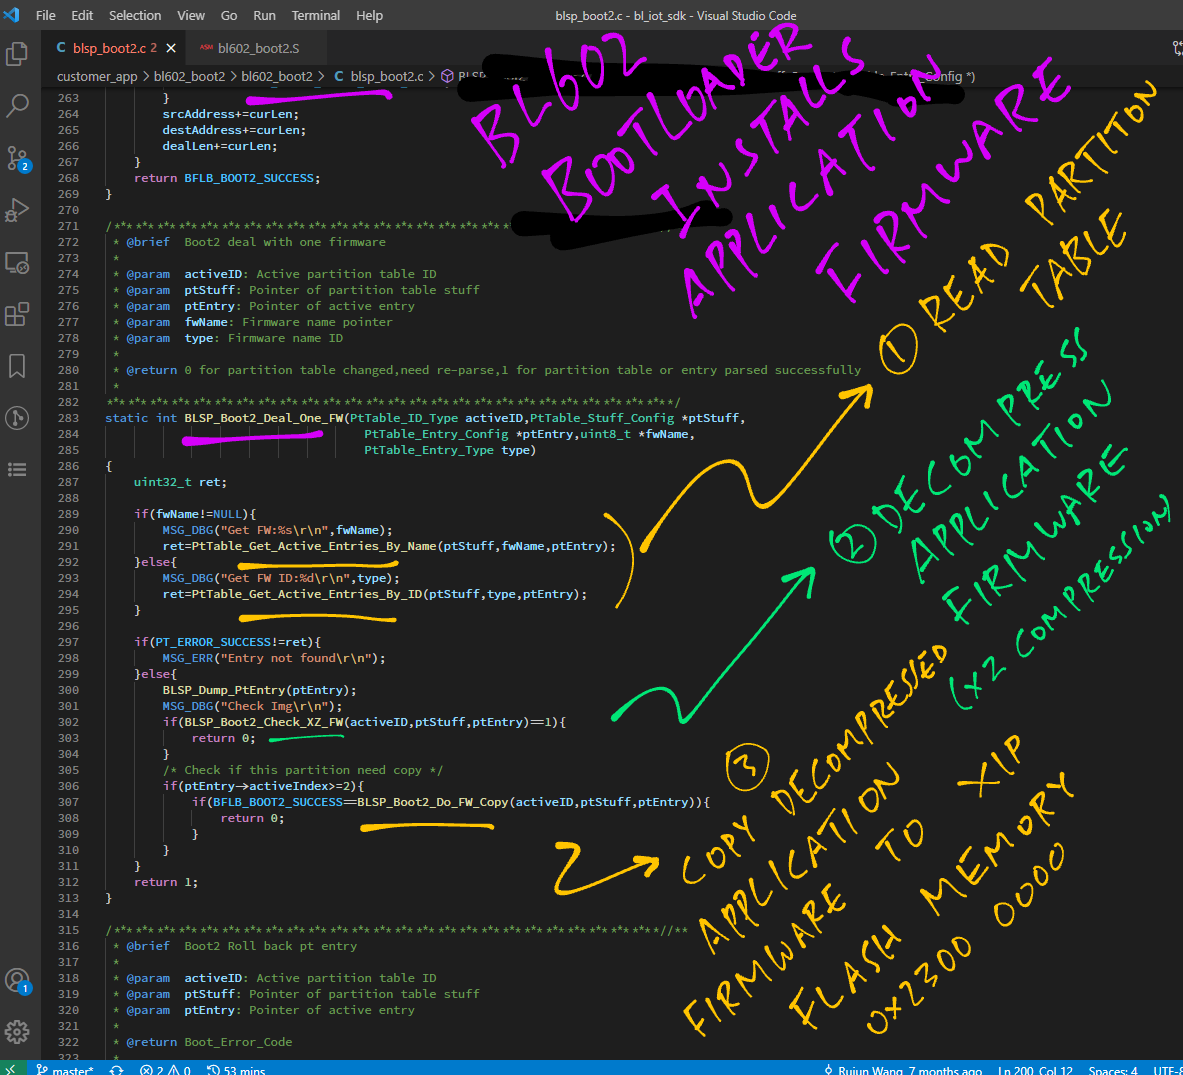Viewport: 1183px width, 1075px height.
Task: Expand the customer_app breadcrumb
Action: click(x=97, y=76)
